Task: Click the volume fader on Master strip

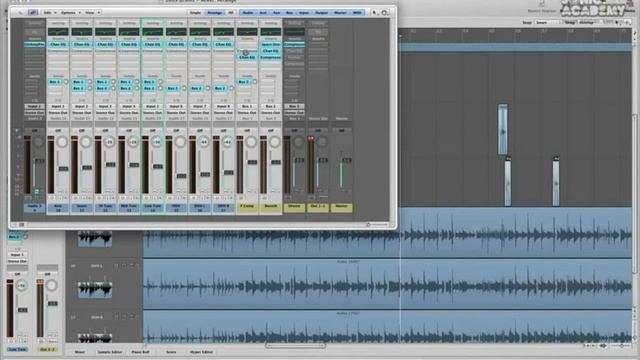Action: 347,160
